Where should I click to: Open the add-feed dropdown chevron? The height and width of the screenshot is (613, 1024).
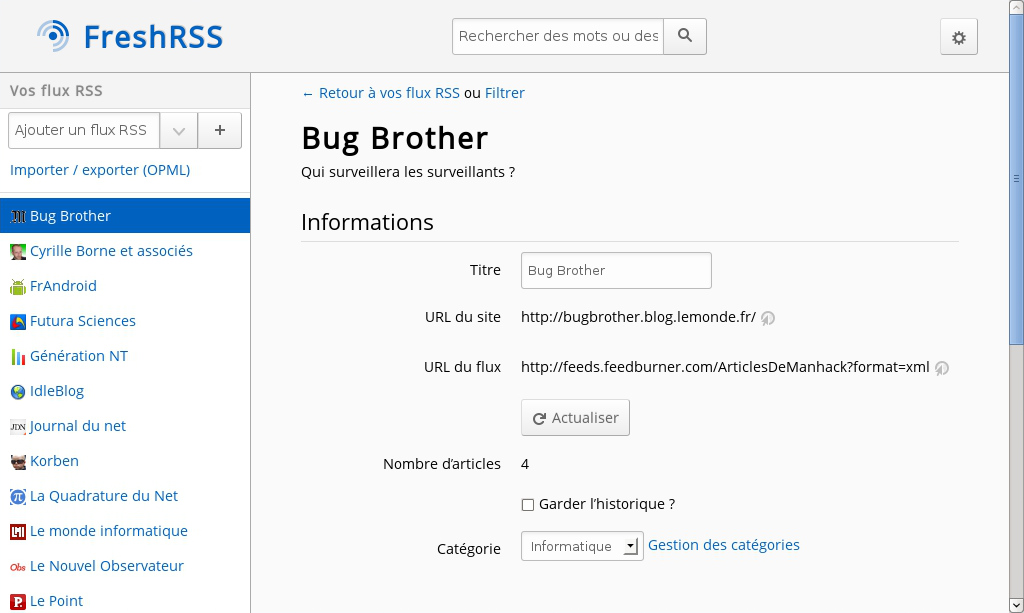tap(178, 130)
